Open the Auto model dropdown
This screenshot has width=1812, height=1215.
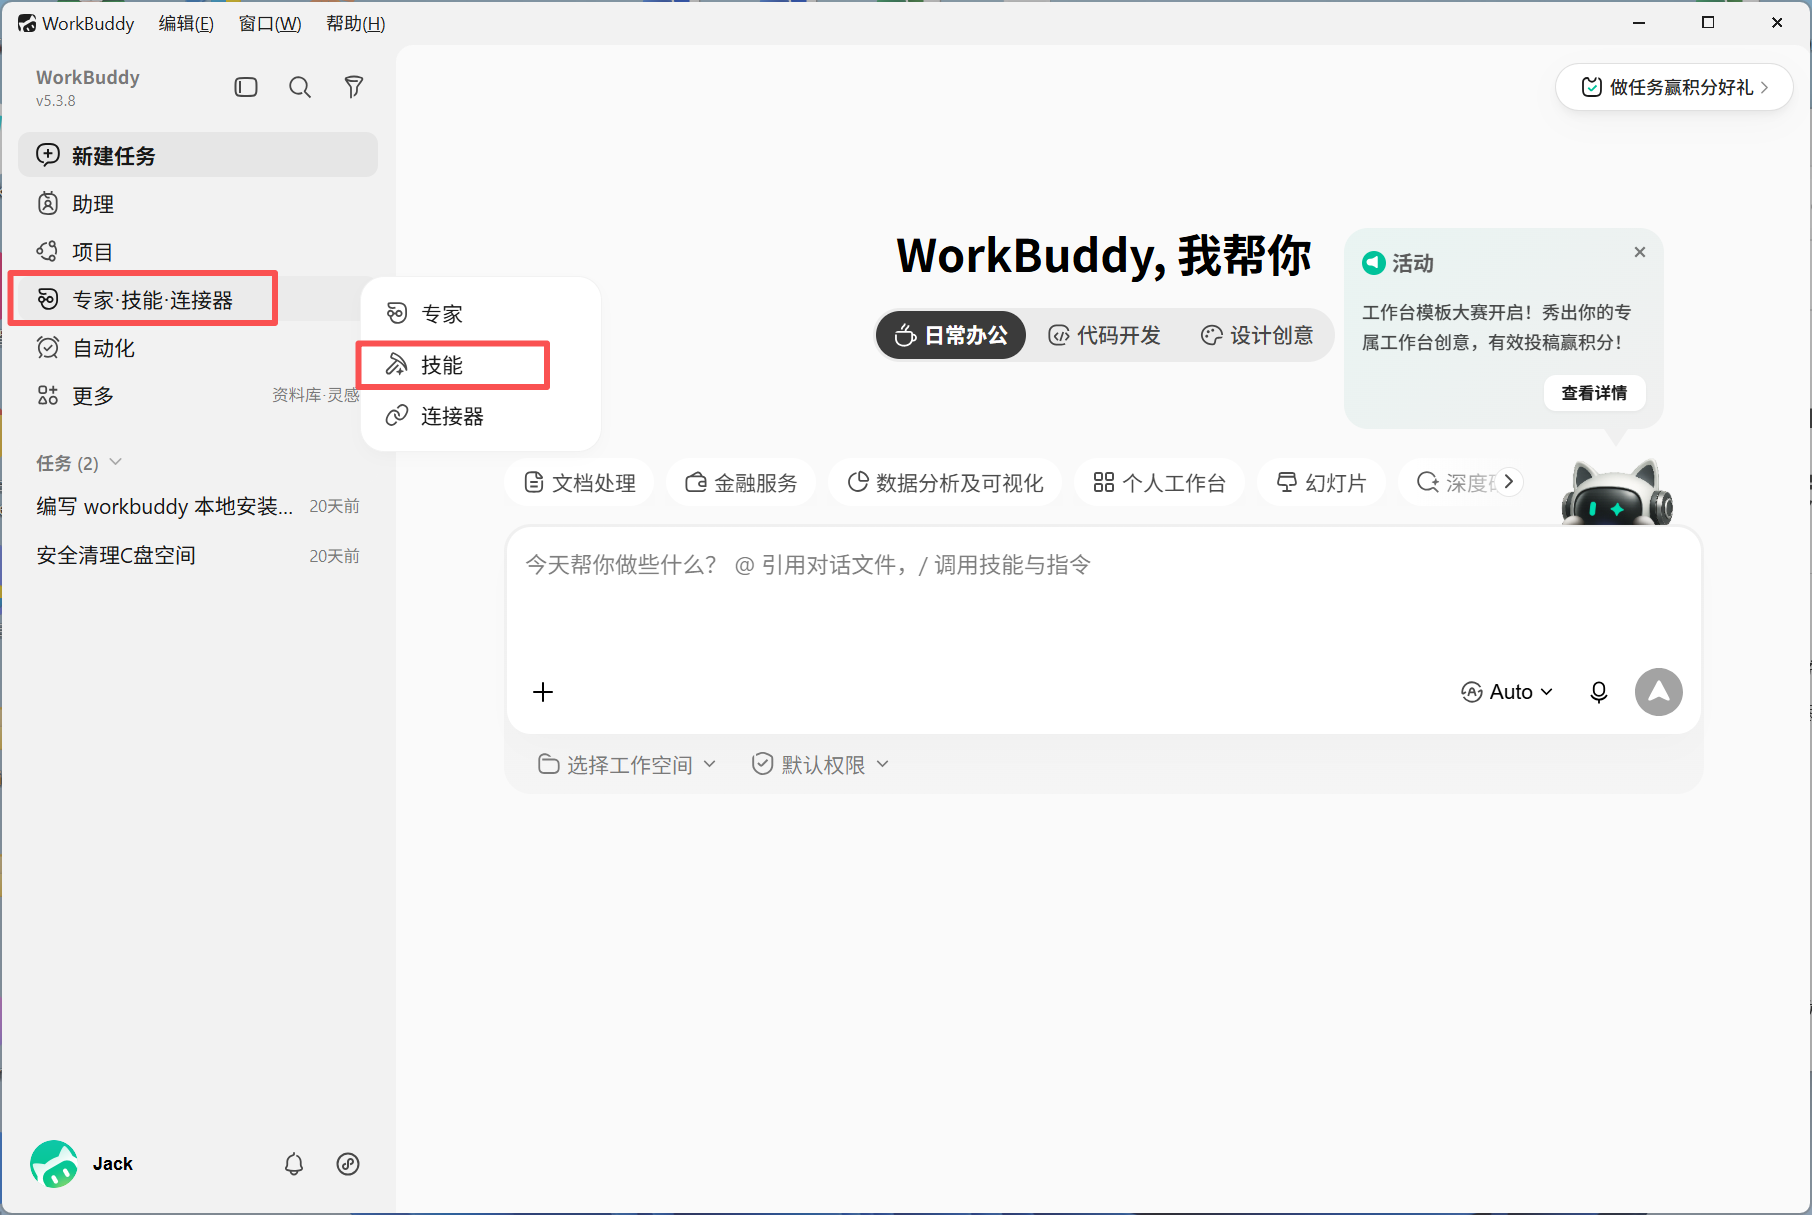click(x=1507, y=692)
